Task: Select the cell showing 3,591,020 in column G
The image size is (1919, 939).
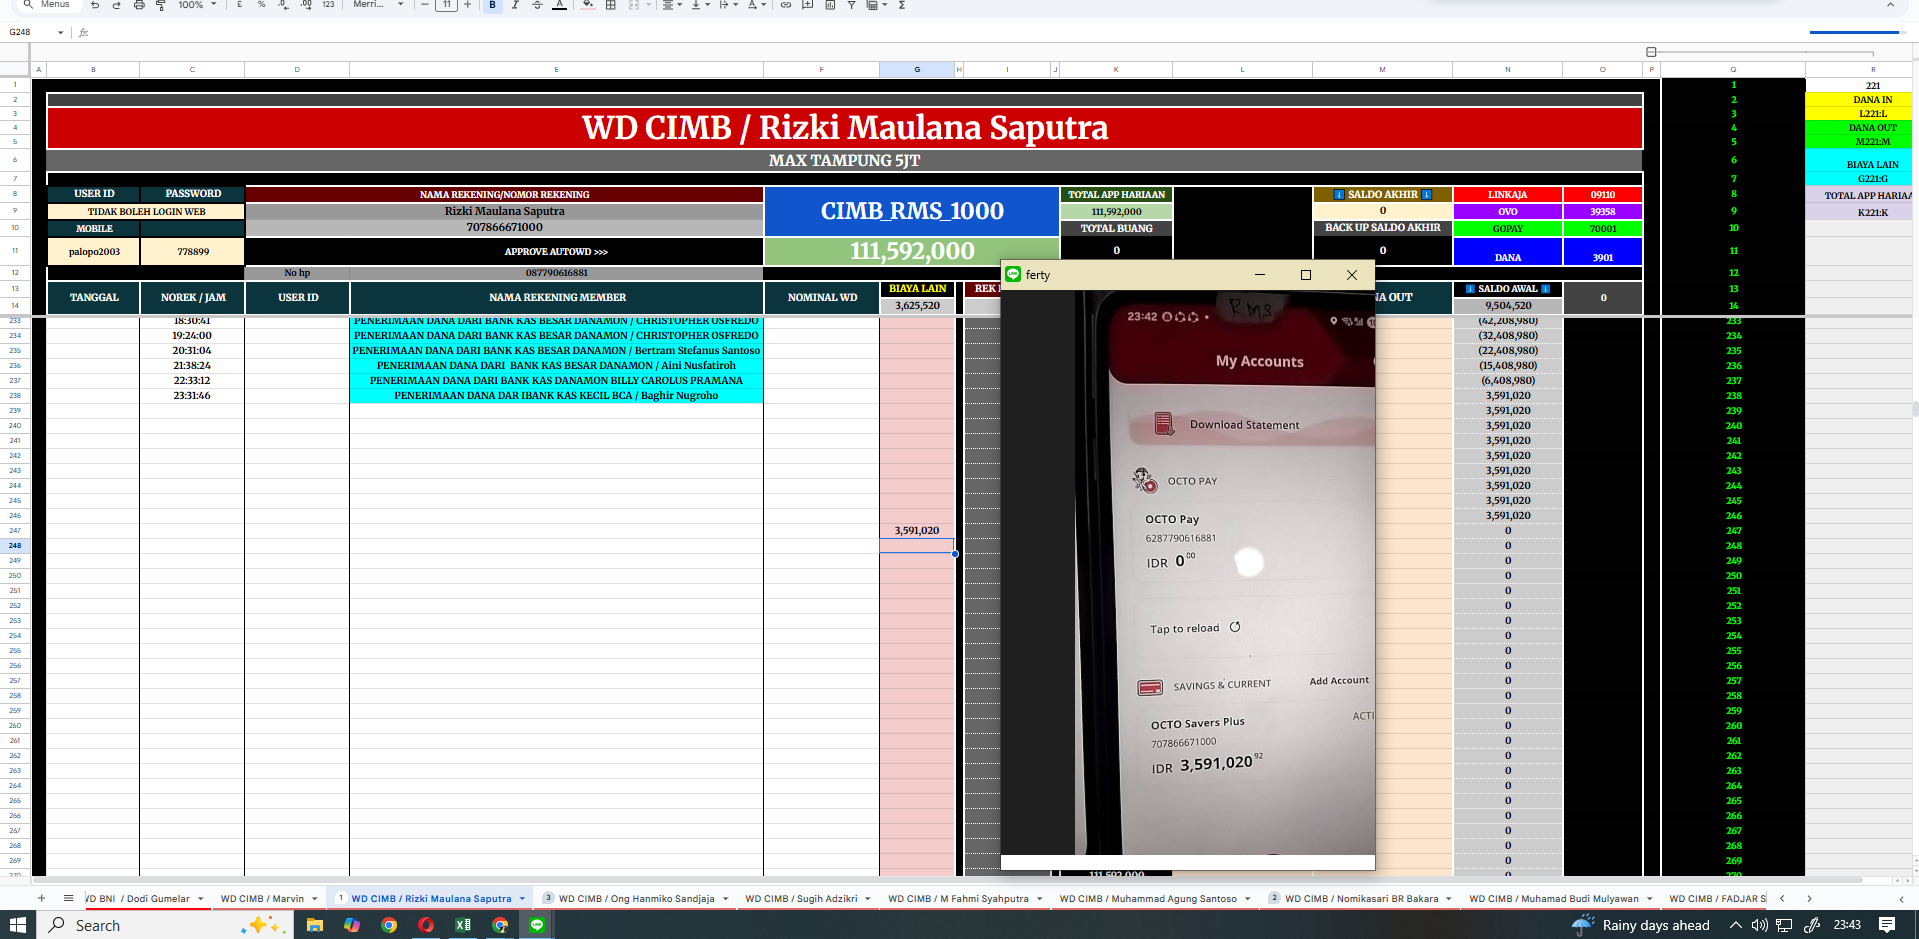Action: coord(917,531)
